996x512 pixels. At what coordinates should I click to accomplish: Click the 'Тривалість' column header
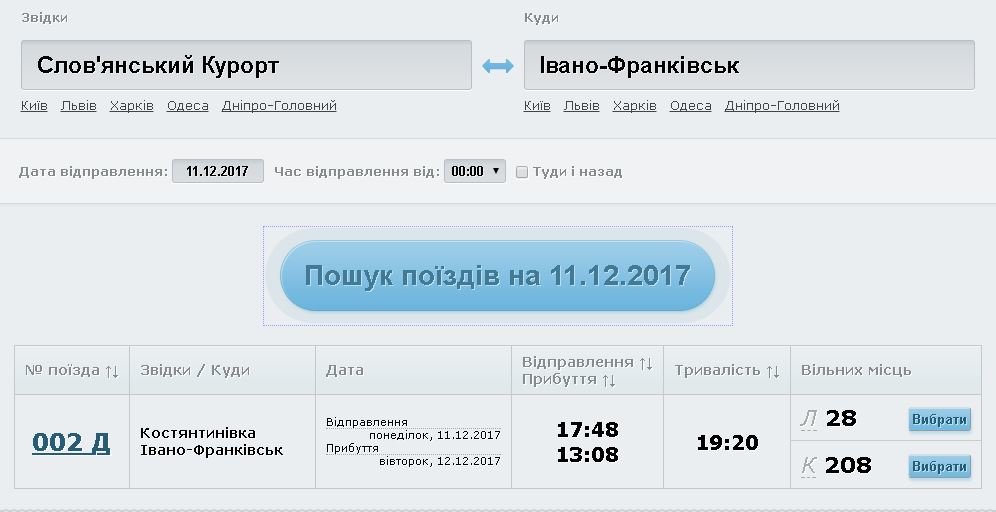point(717,370)
